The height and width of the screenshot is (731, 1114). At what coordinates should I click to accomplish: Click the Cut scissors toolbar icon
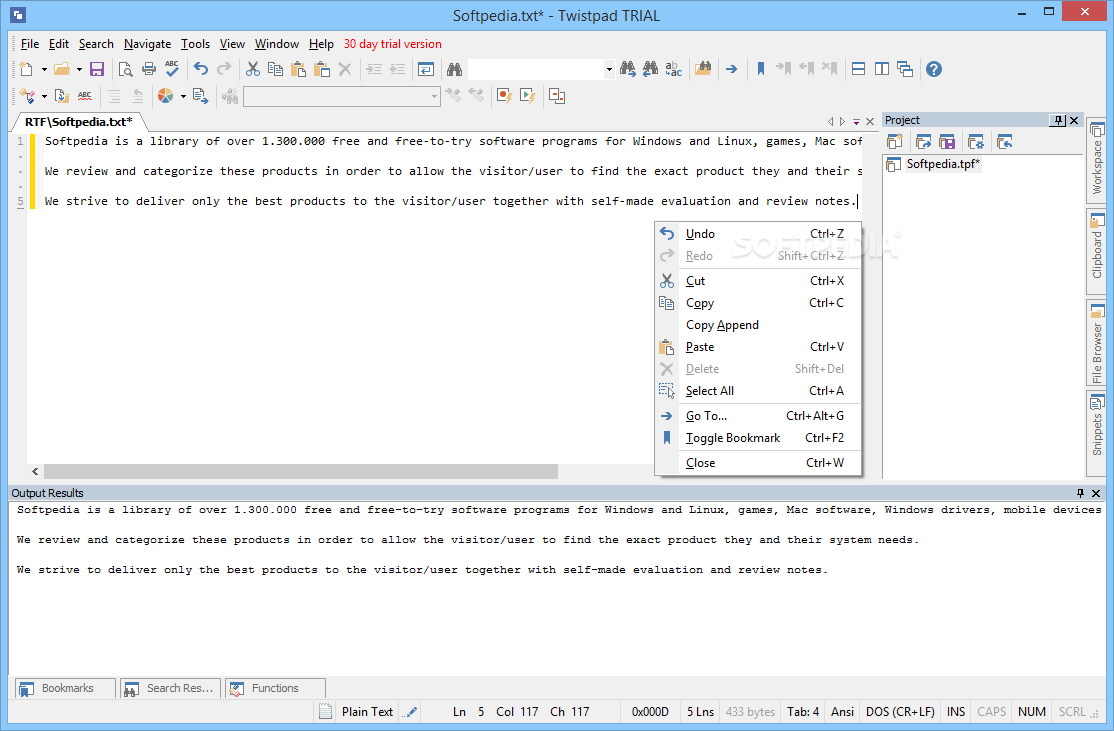[x=252, y=69]
